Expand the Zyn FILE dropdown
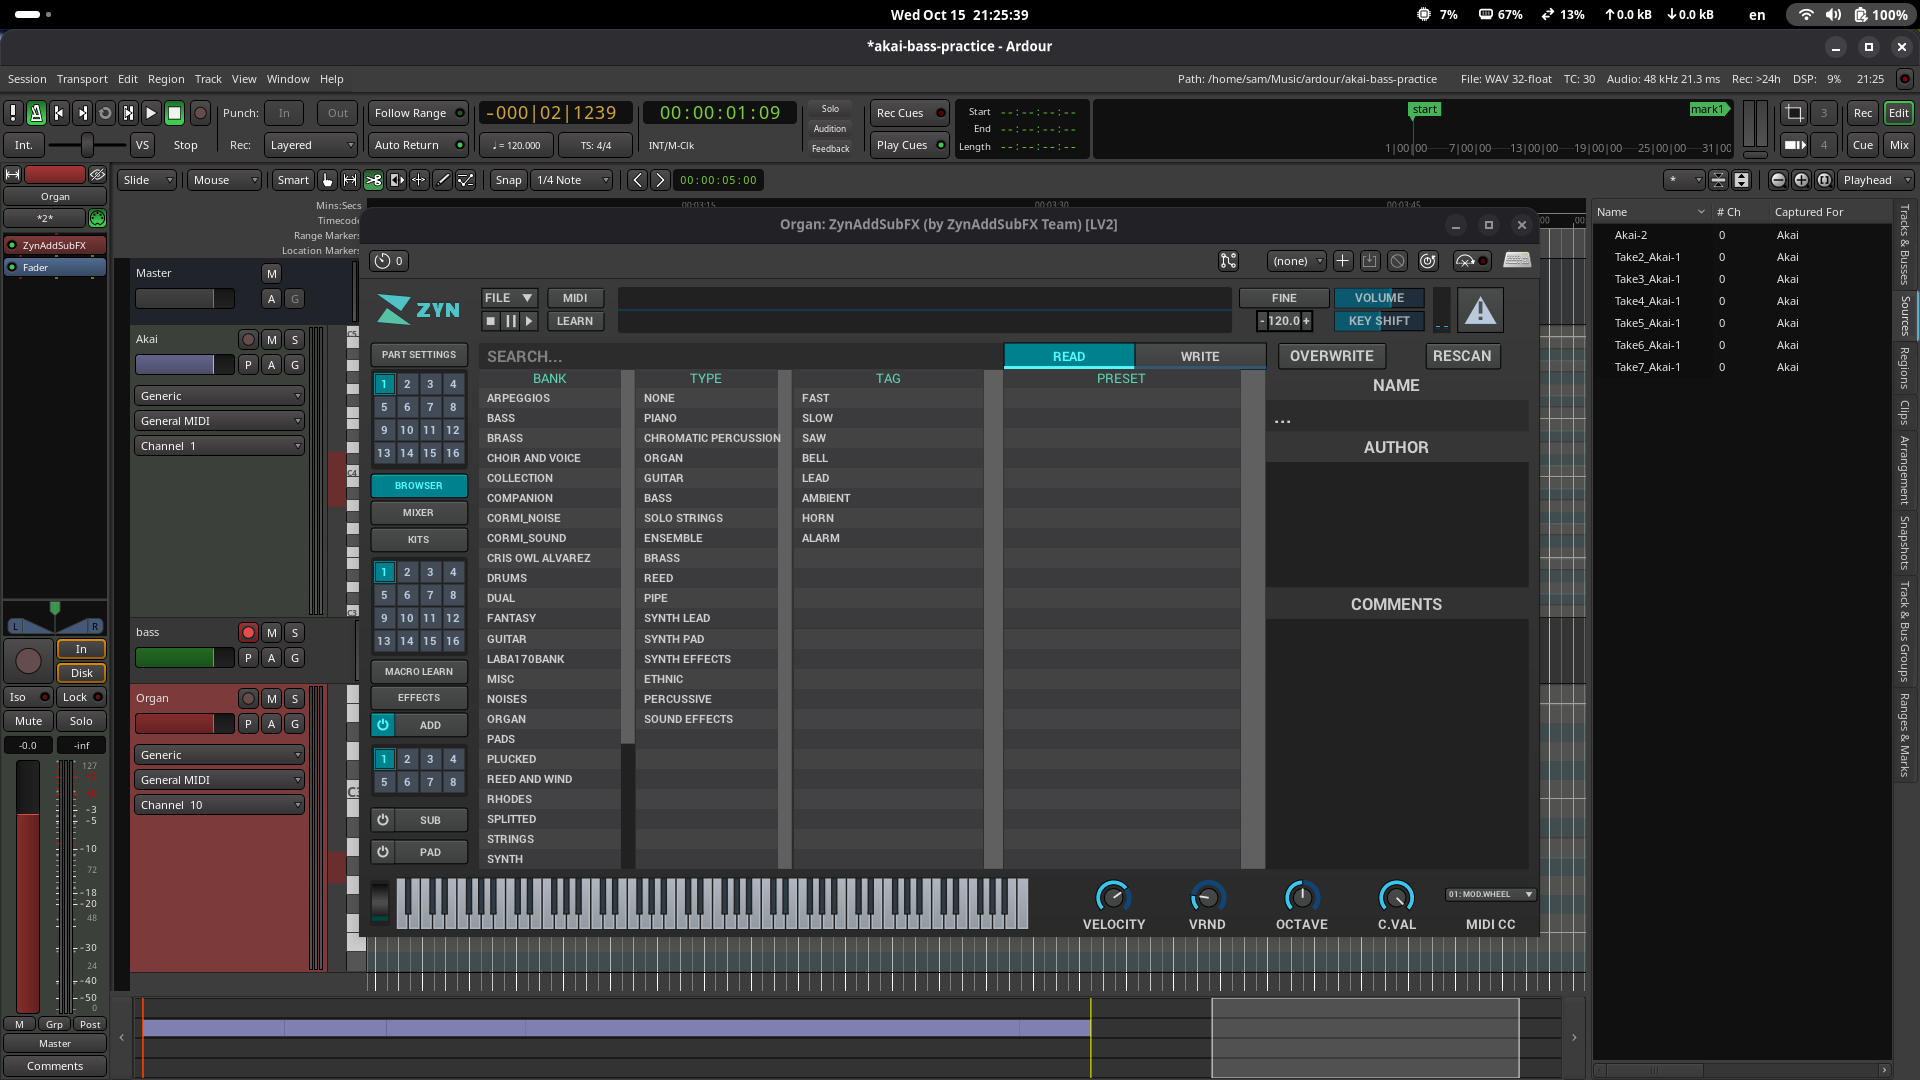 (x=509, y=298)
